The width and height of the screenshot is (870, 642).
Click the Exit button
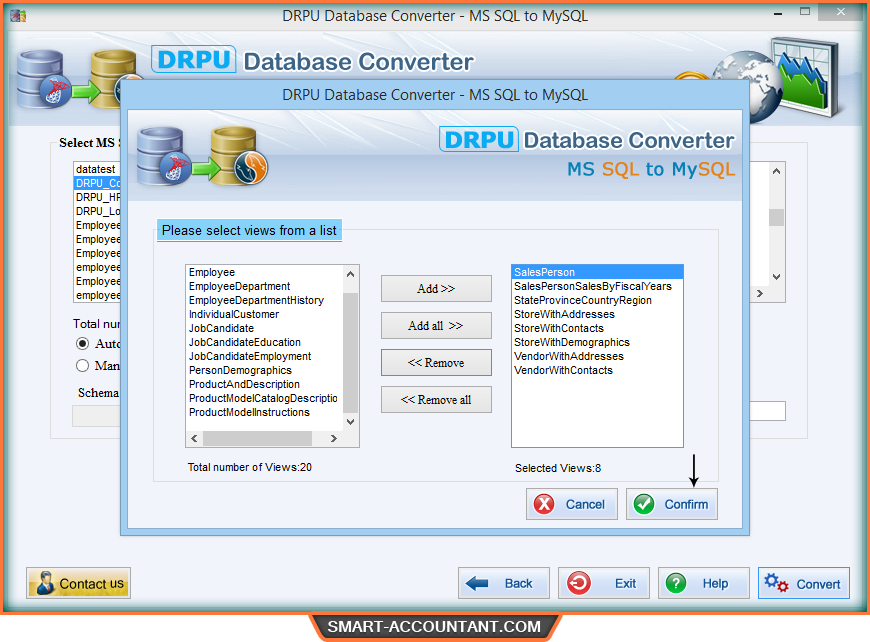604,583
